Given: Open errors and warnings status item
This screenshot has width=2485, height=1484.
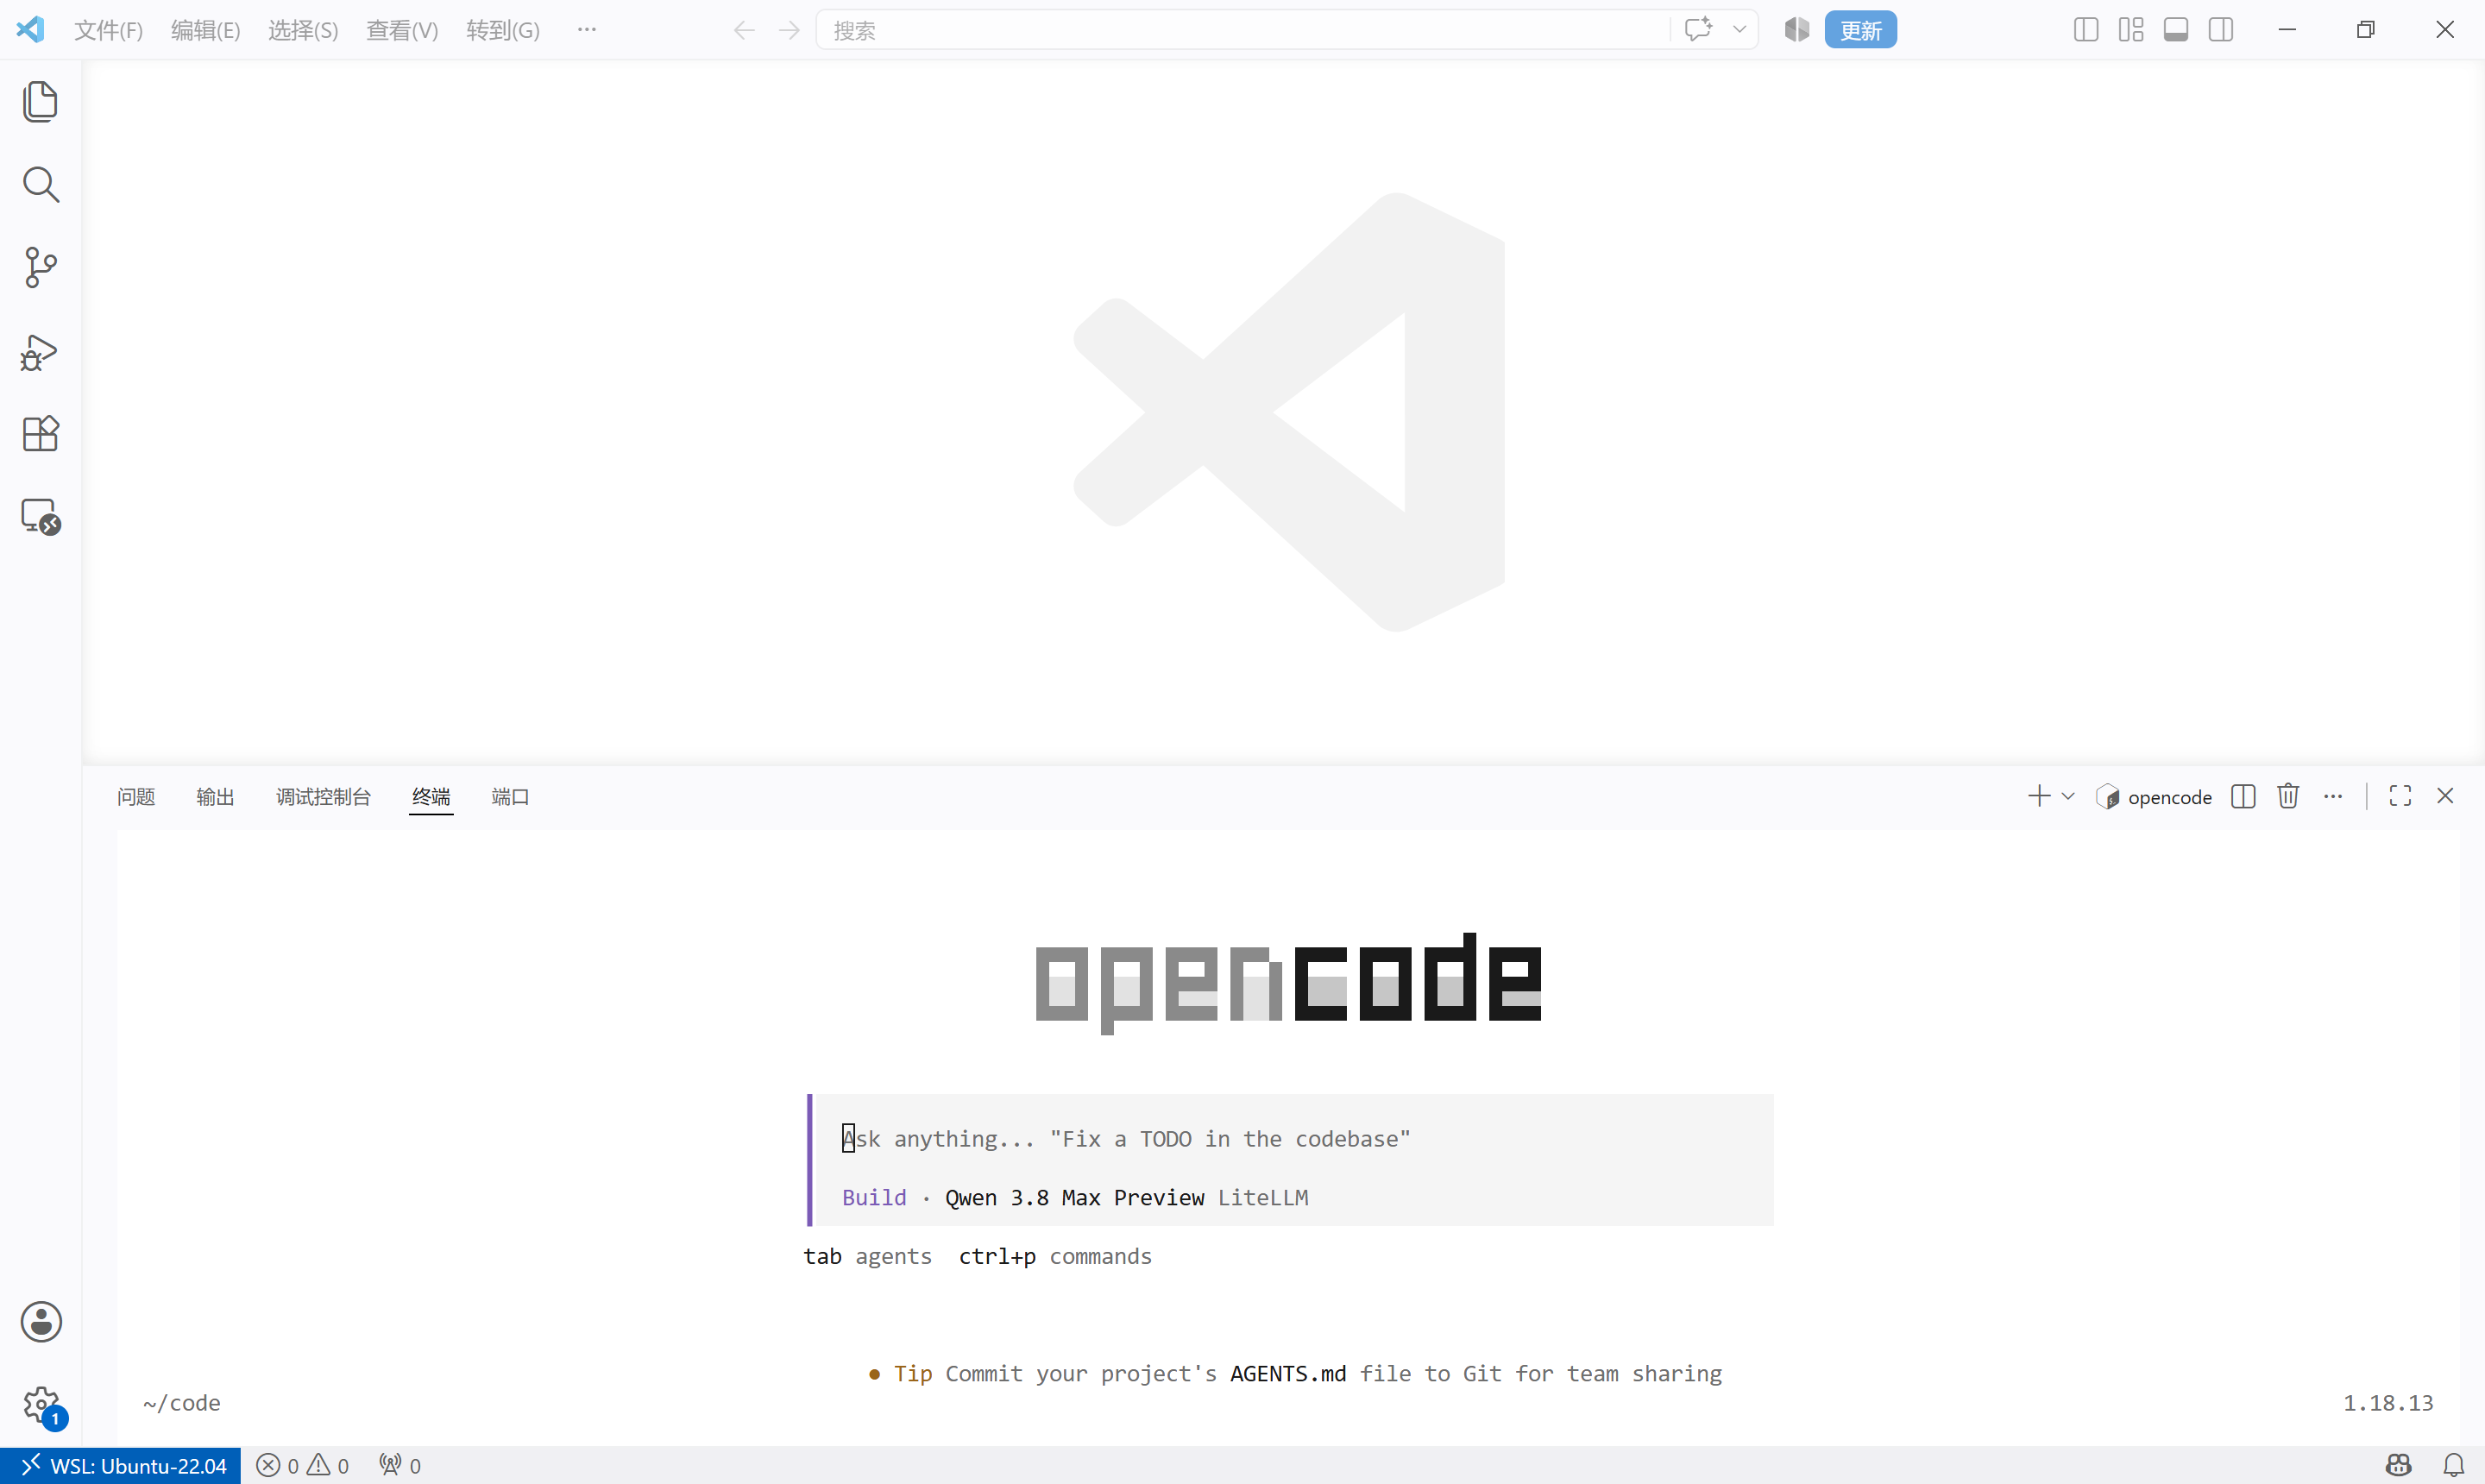Looking at the screenshot, I should tap(303, 1466).
